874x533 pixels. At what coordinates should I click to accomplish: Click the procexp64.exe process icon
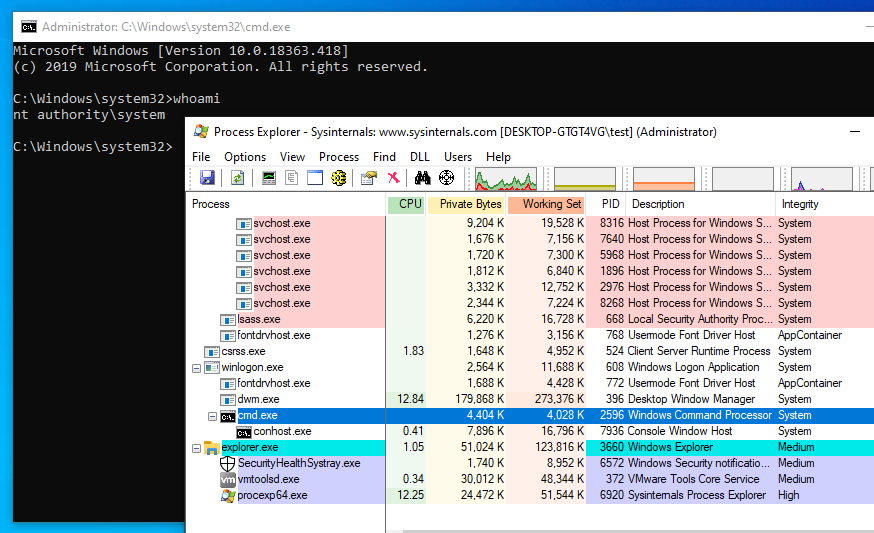coord(227,496)
